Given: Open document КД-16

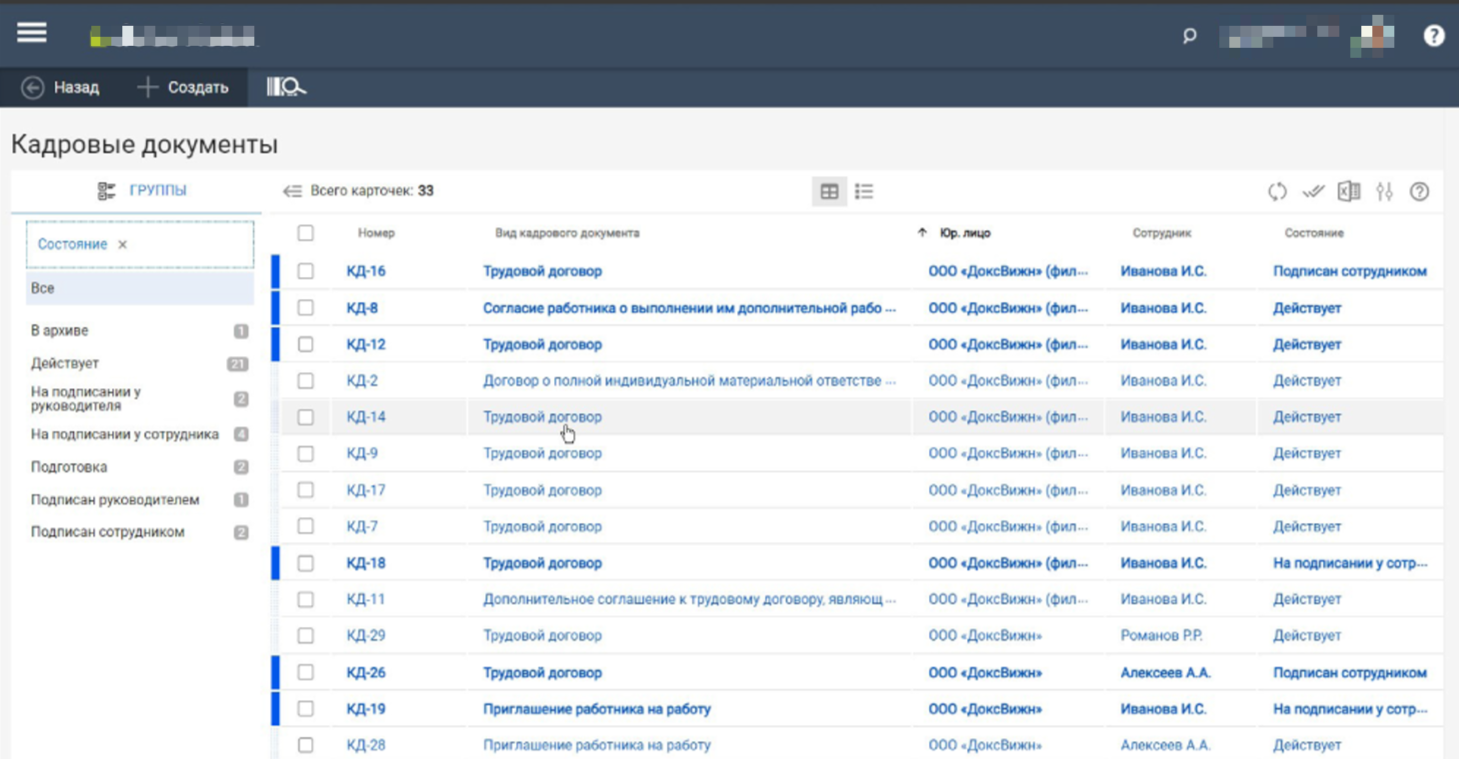Looking at the screenshot, I should coord(366,271).
